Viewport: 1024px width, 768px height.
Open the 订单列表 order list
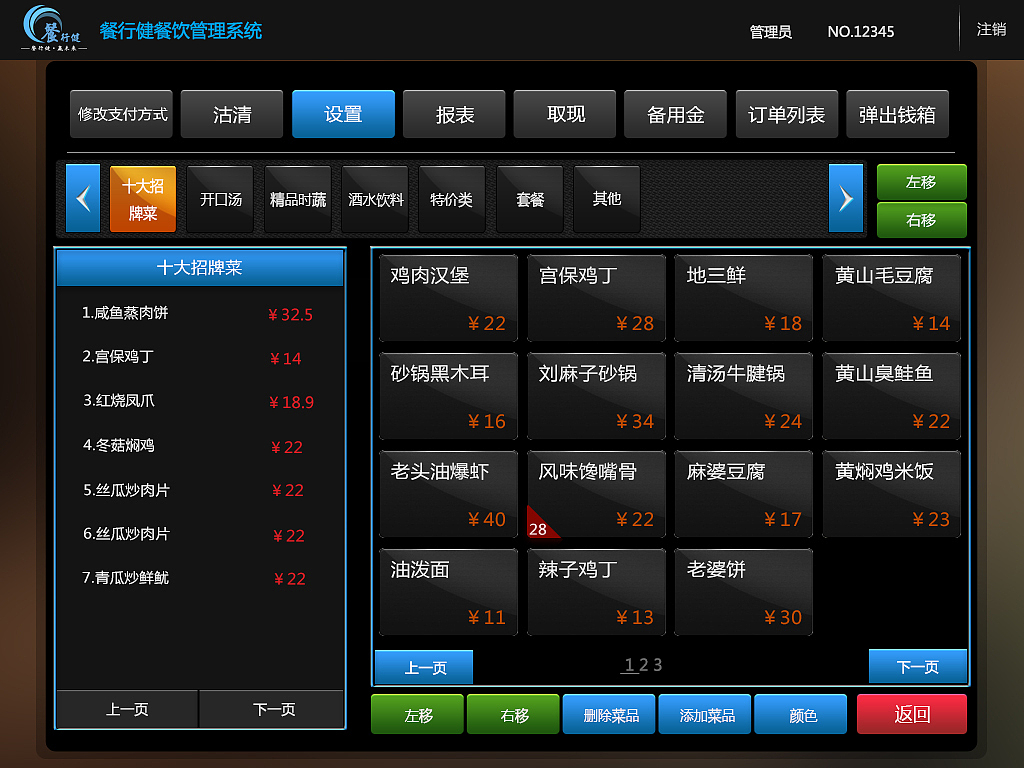[786, 114]
